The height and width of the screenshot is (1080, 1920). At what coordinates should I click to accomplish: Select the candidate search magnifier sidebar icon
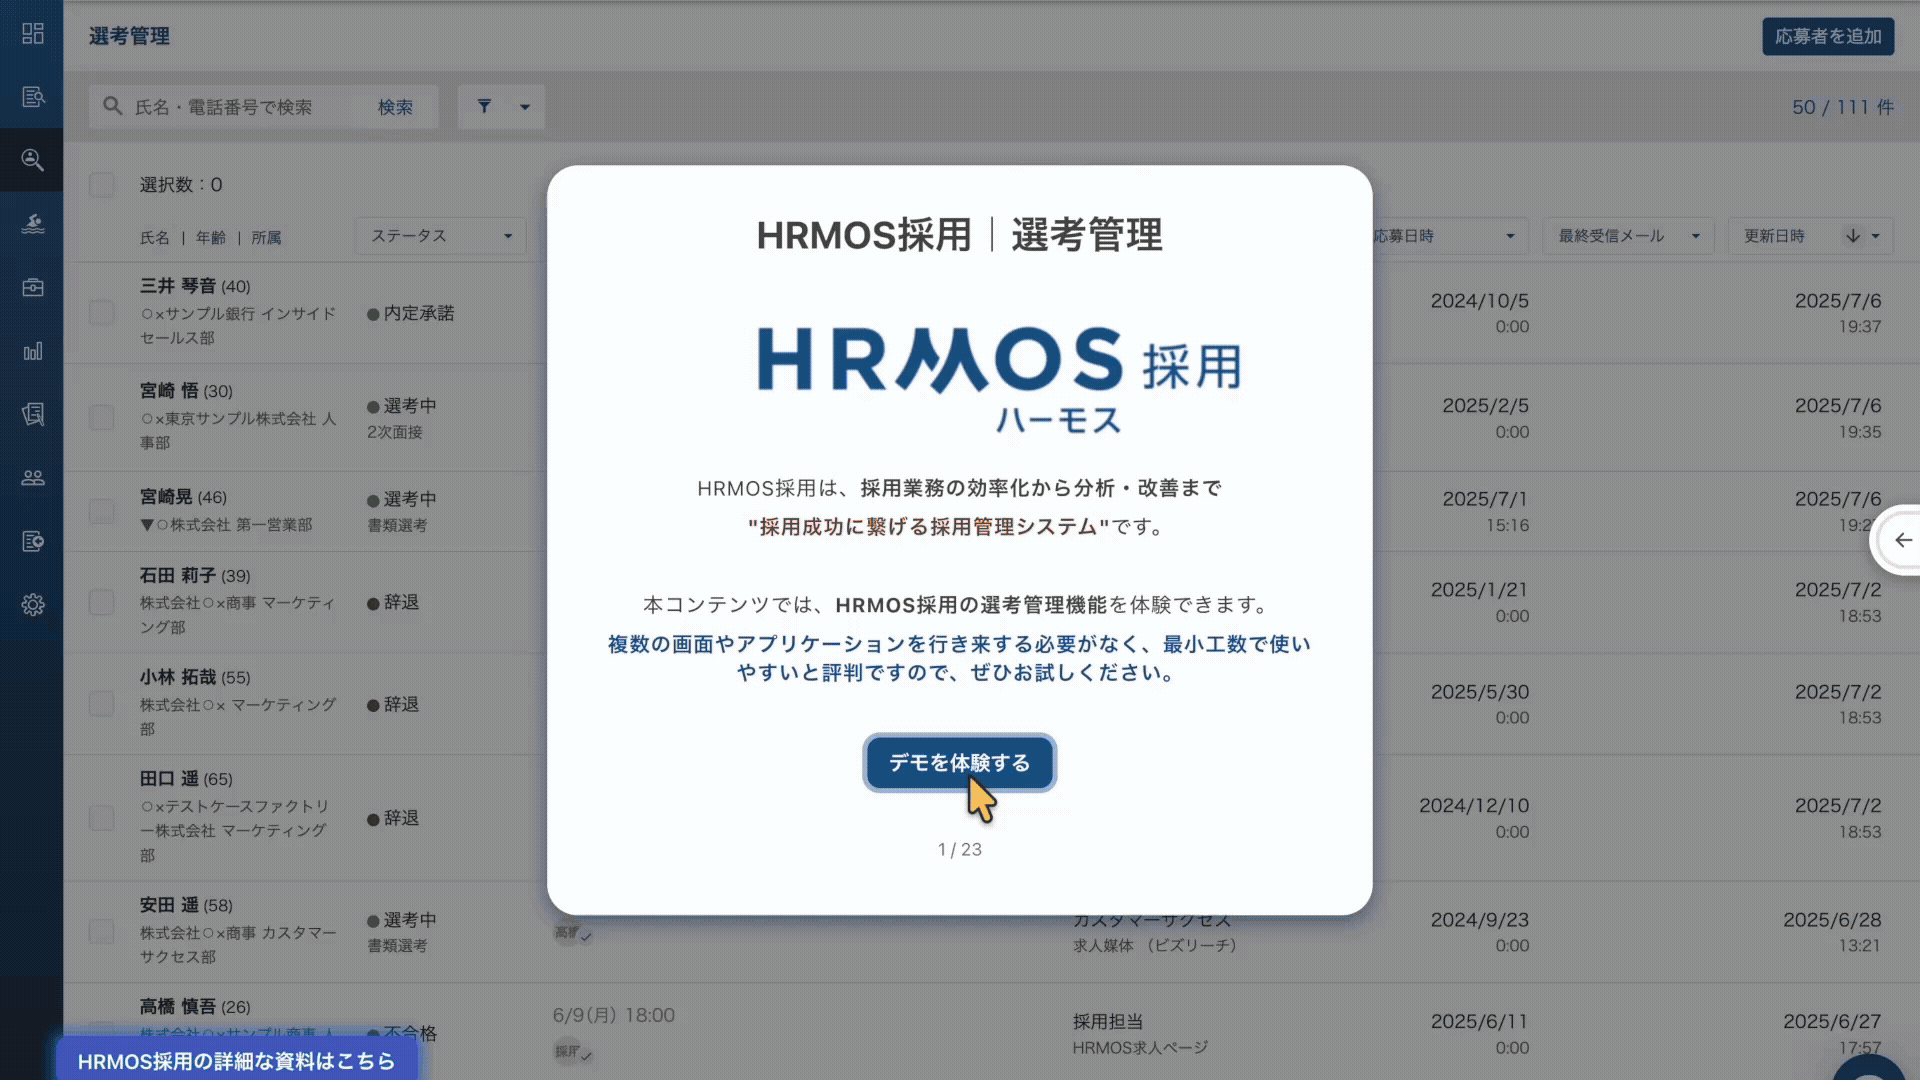32,160
